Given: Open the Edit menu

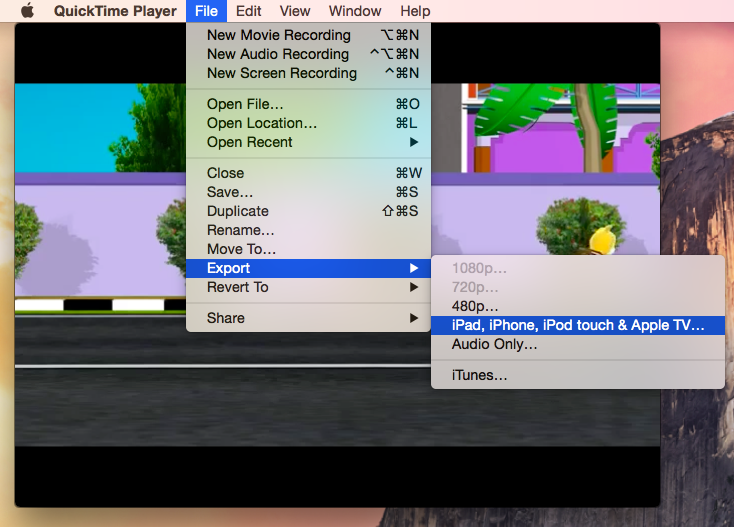Looking at the screenshot, I should coord(249,11).
